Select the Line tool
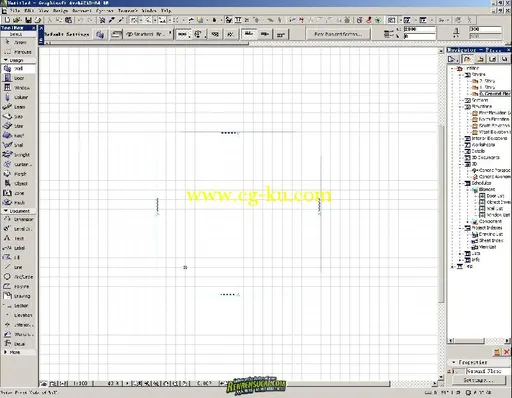The width and height of the screenshot is (512, 398). (x=19, y=267)
